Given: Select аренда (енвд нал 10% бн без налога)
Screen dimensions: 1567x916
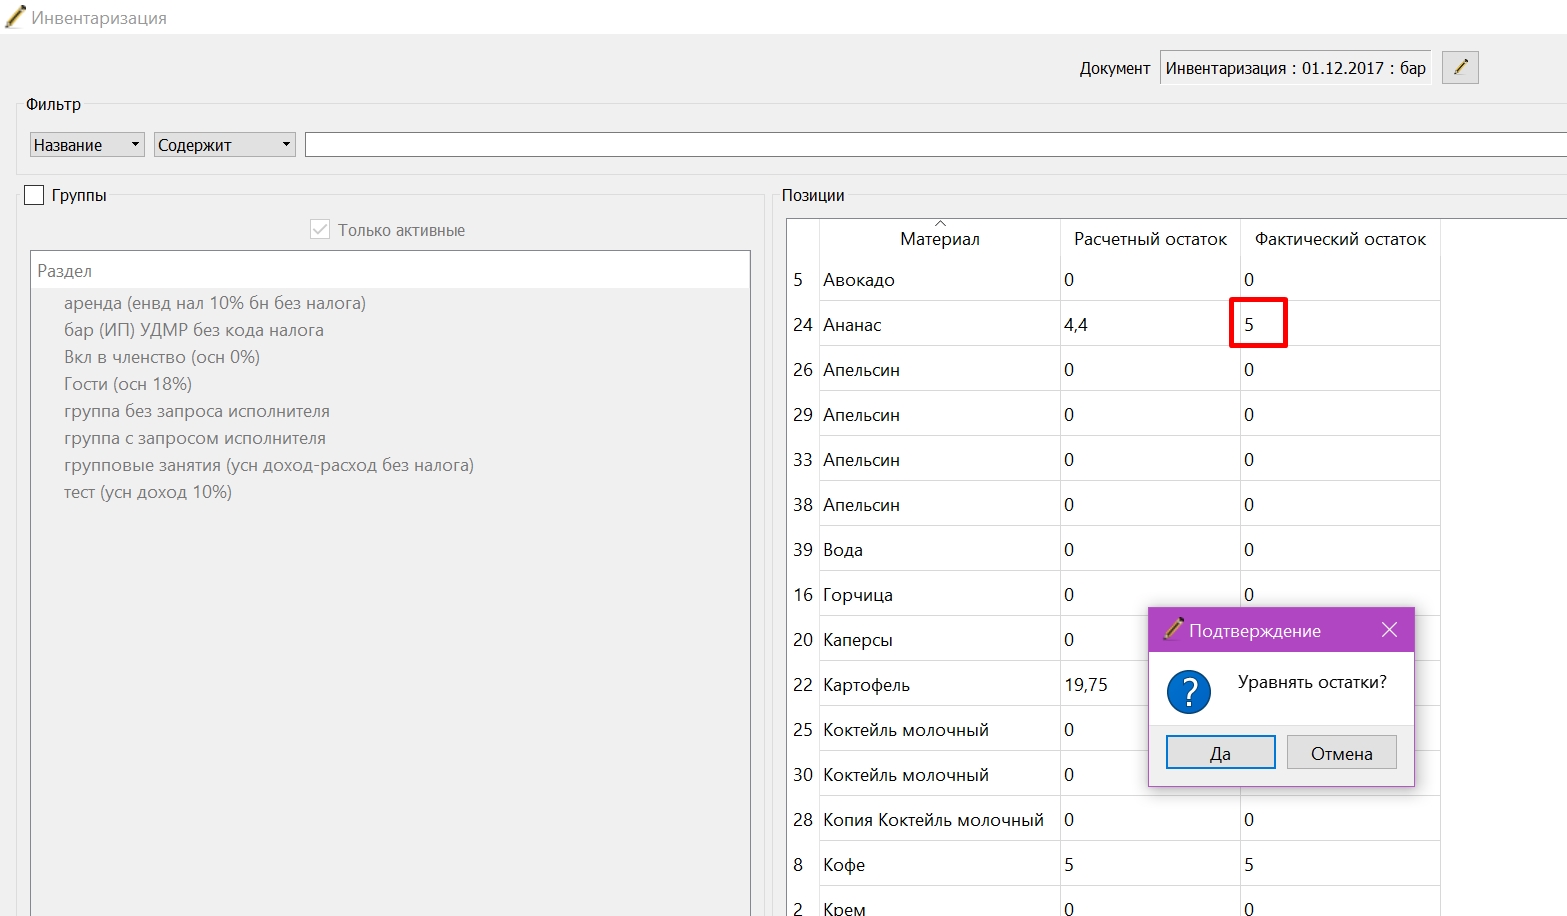Looking at the screenshot, I should 215,303.
